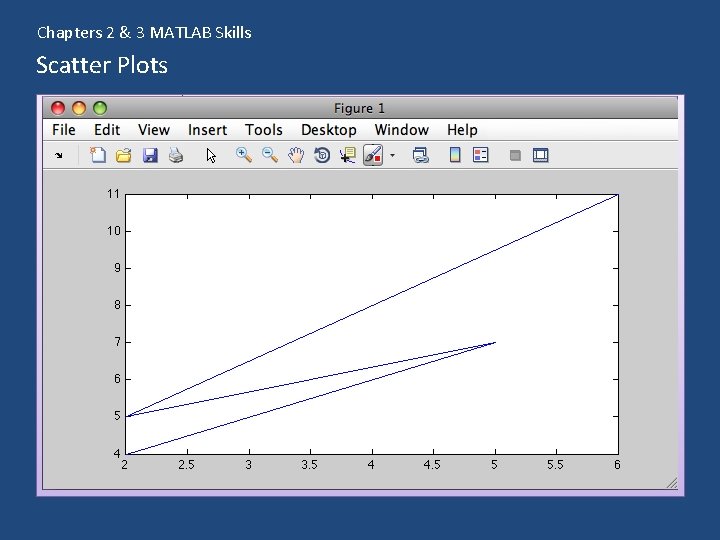Zoom Figure 1 window with green button
Screen dimensions: 720x540
click(100, 108)
